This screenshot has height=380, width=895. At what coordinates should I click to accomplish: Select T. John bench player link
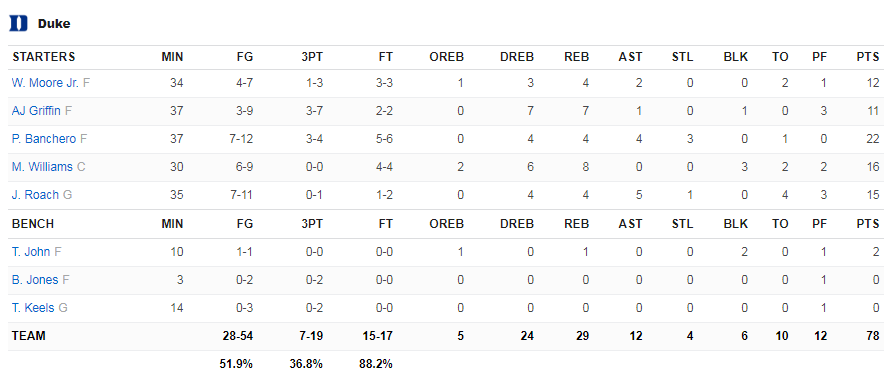pyautogui.click(x=31, y=252)
